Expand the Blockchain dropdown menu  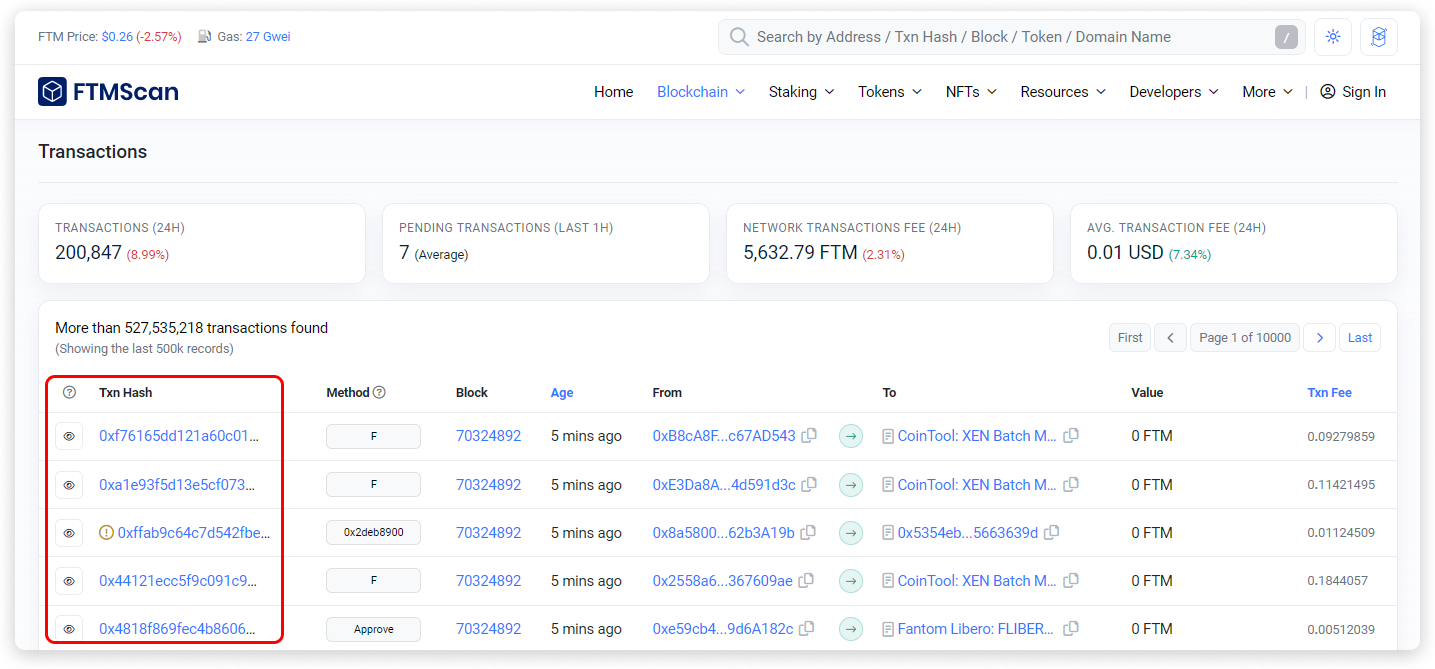pos(700,92)
